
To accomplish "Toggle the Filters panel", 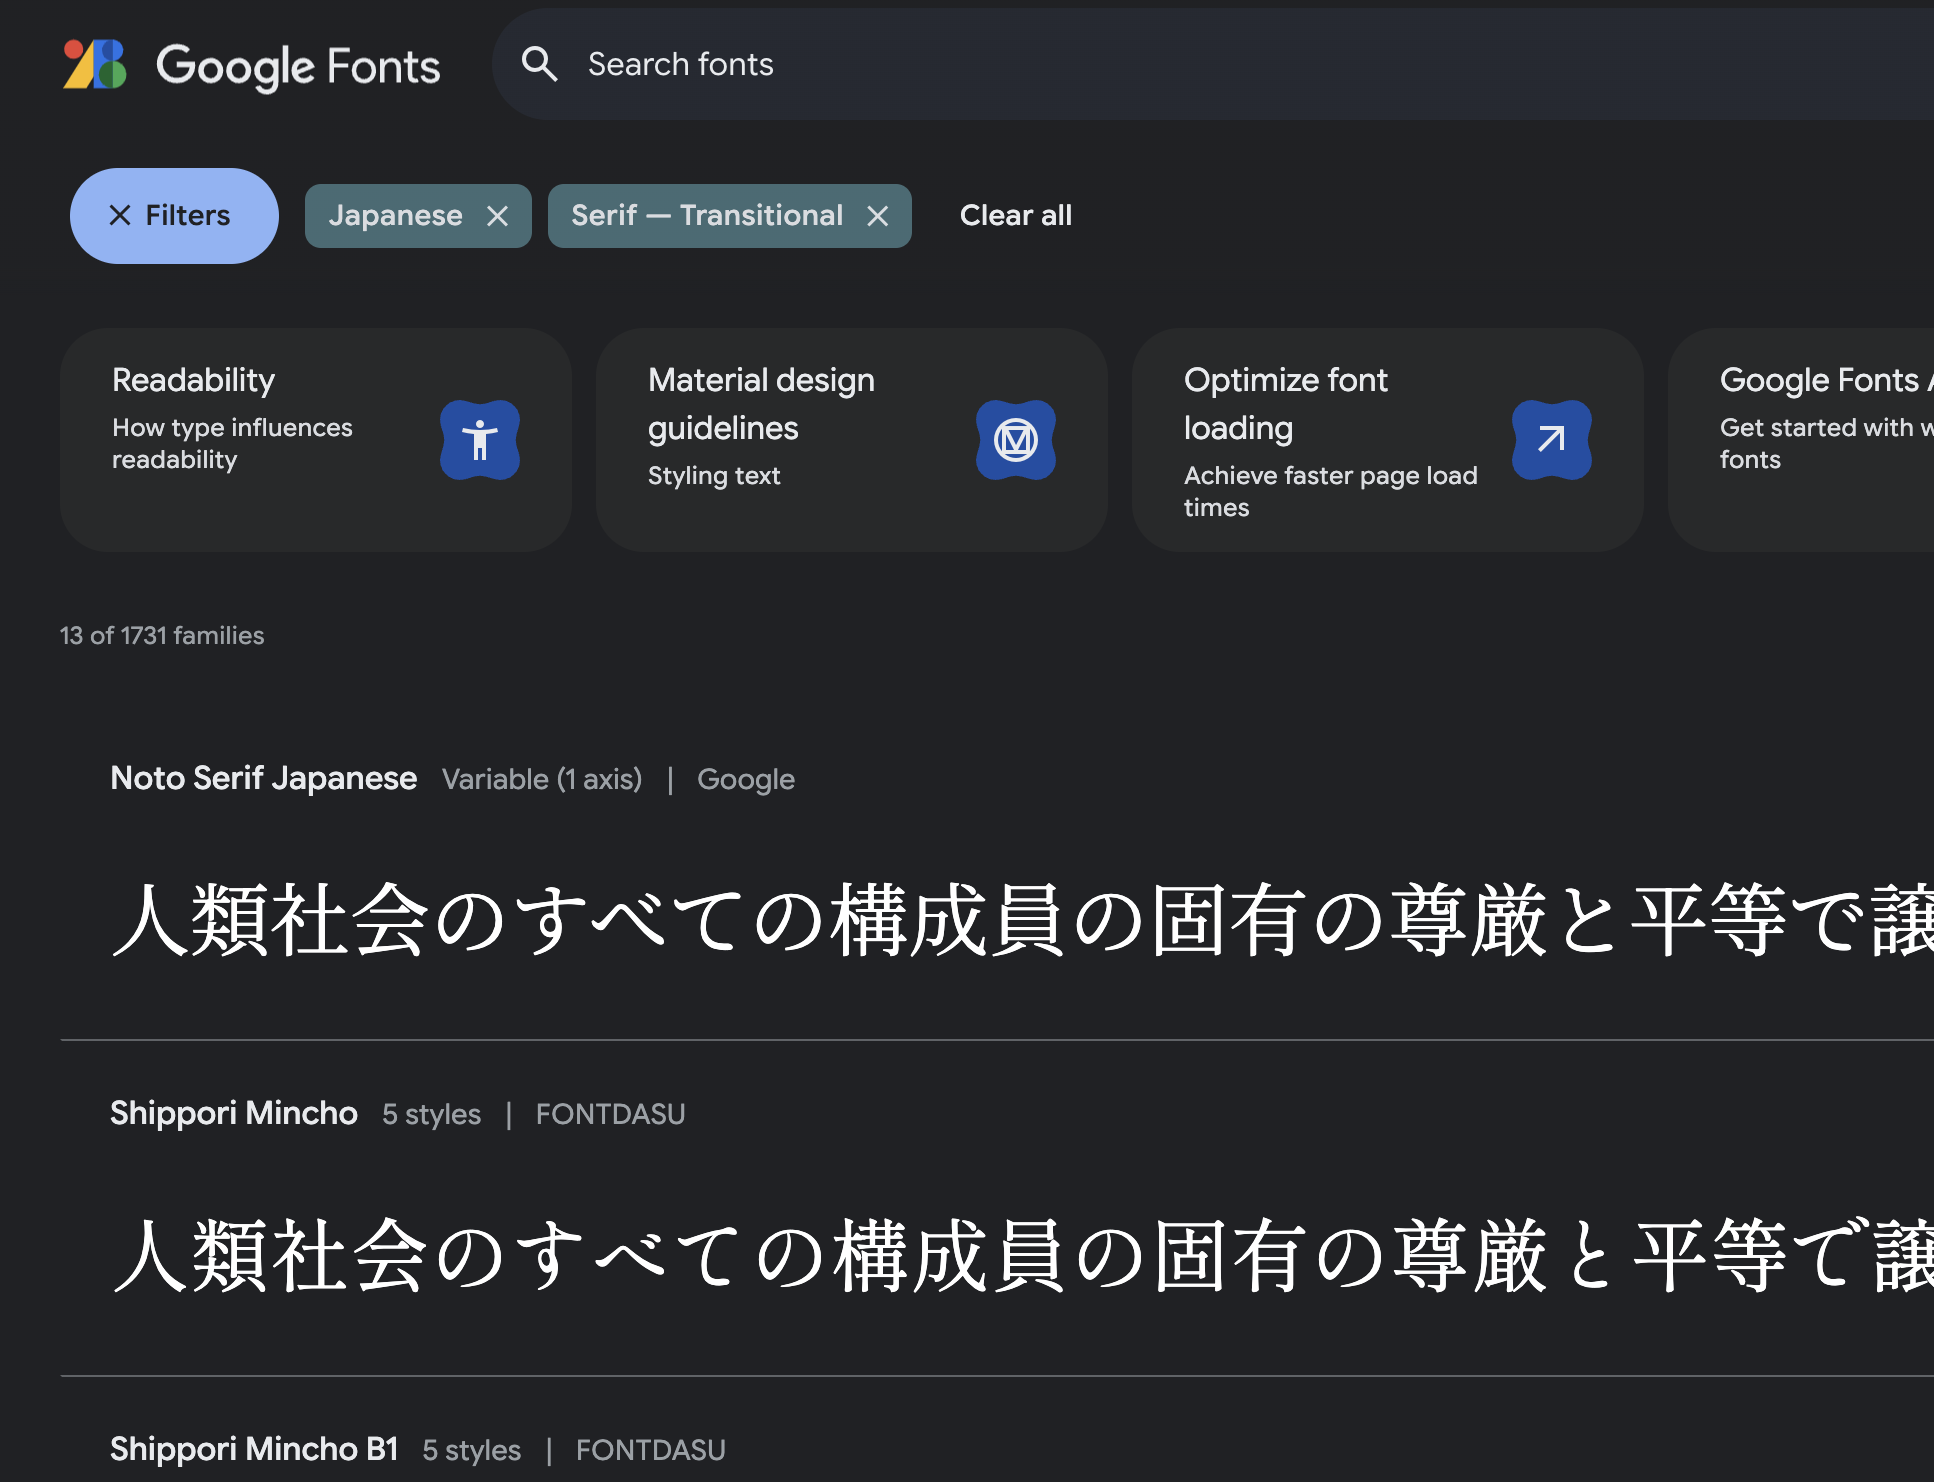I will (173, 215).
